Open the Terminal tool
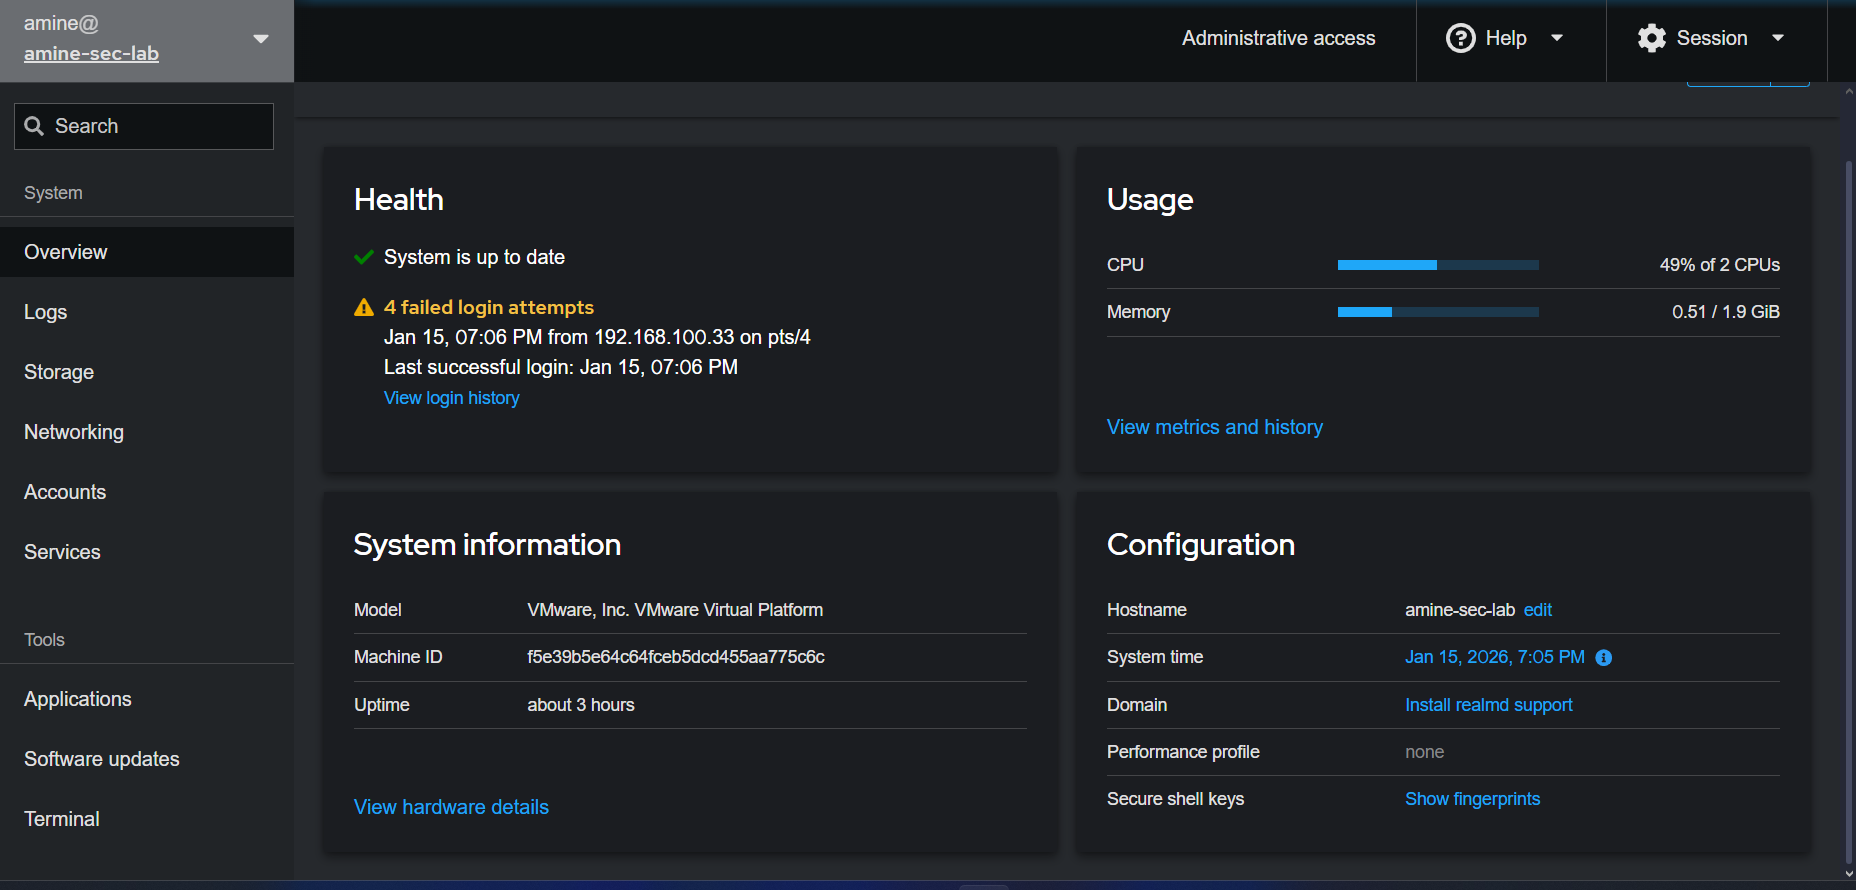1856x890 pixels. click(62, 819)
